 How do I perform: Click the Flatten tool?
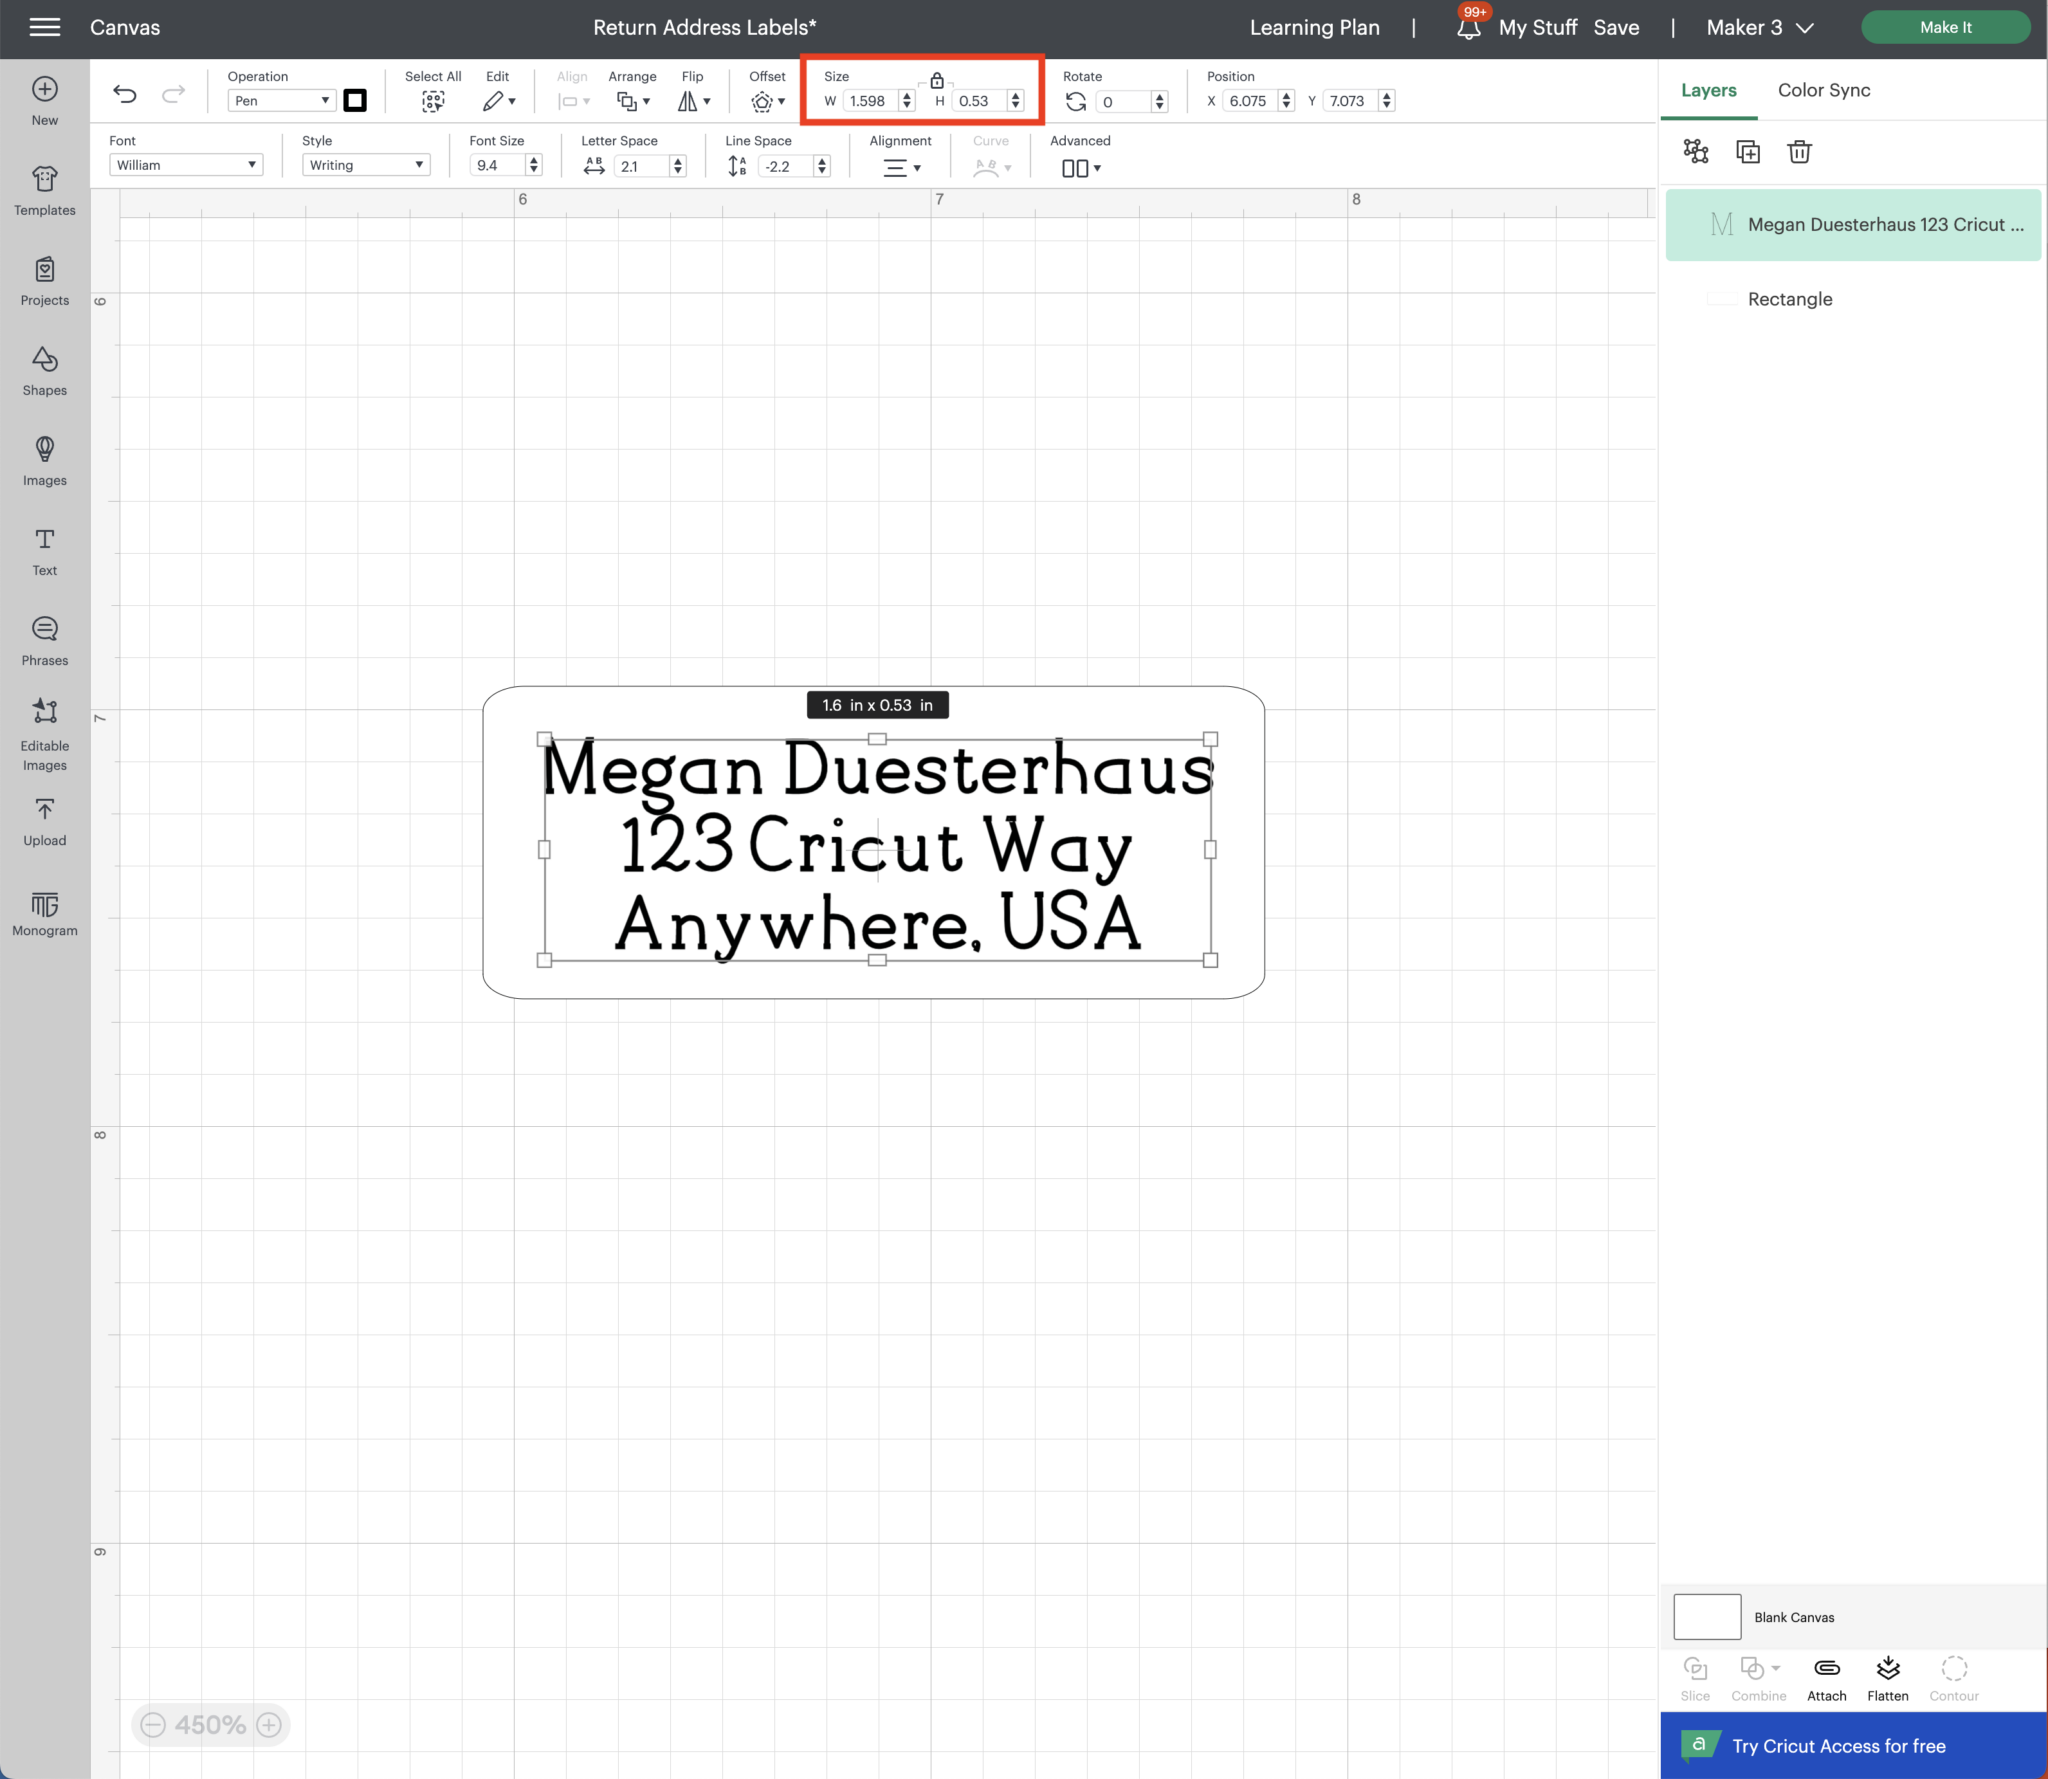(x=1887, y=1677)
